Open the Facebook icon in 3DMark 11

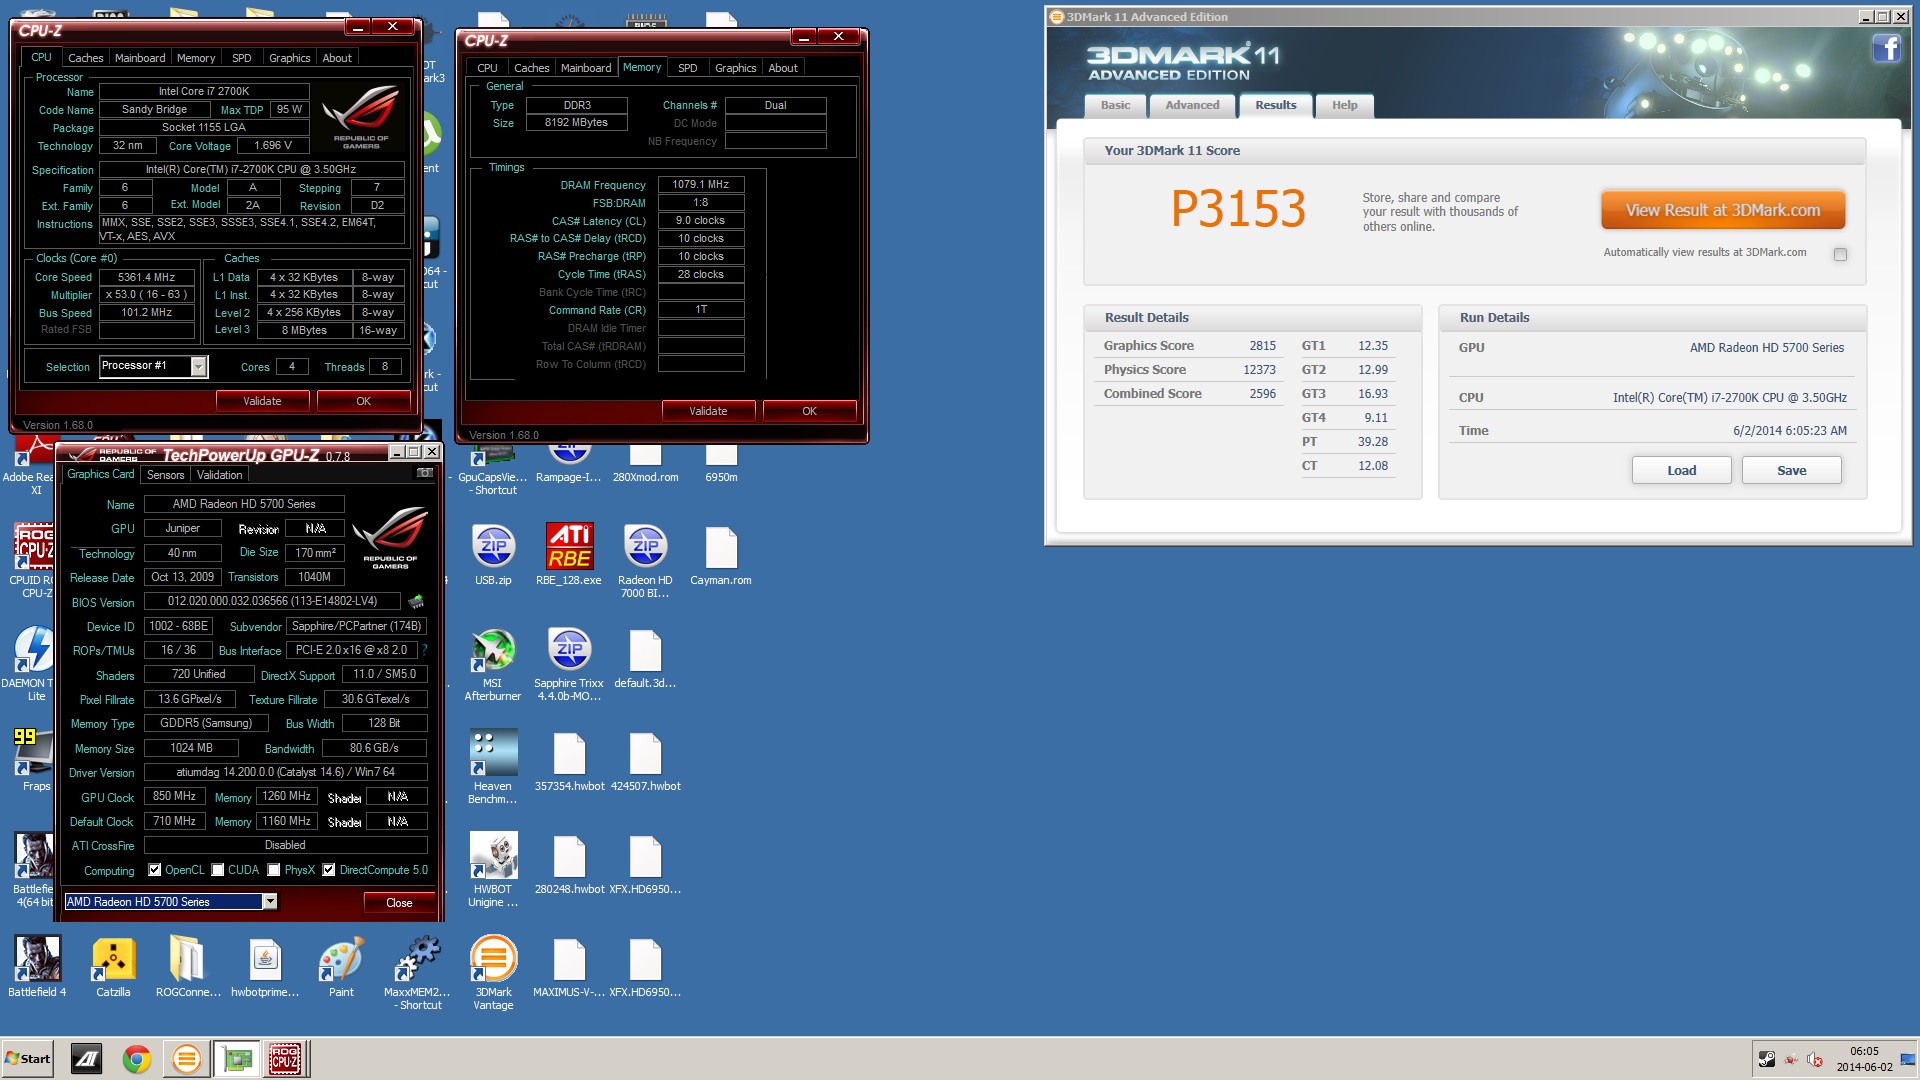tap(1886, 48)
